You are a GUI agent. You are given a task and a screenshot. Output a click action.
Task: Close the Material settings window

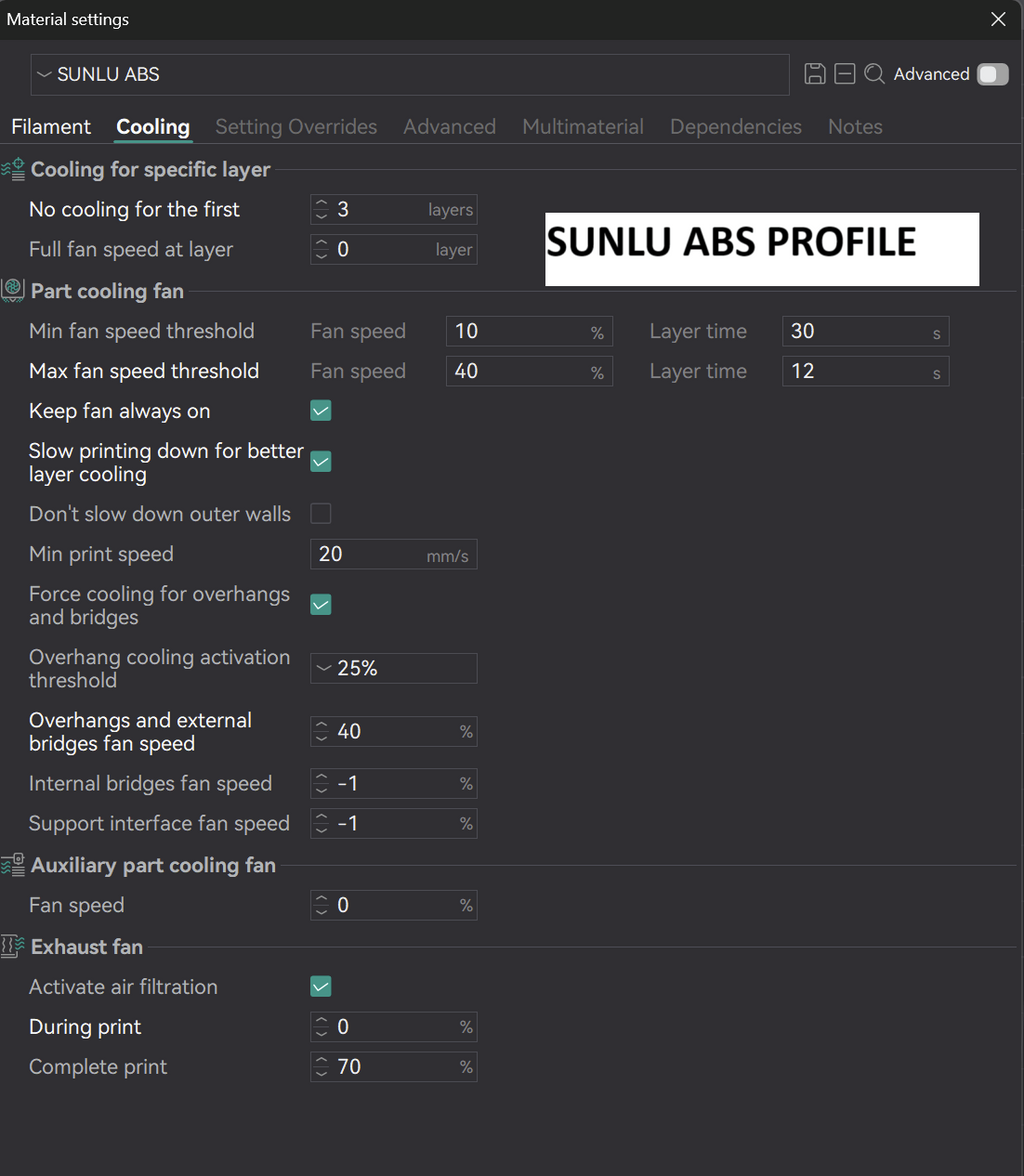click(x=998, y=20)
